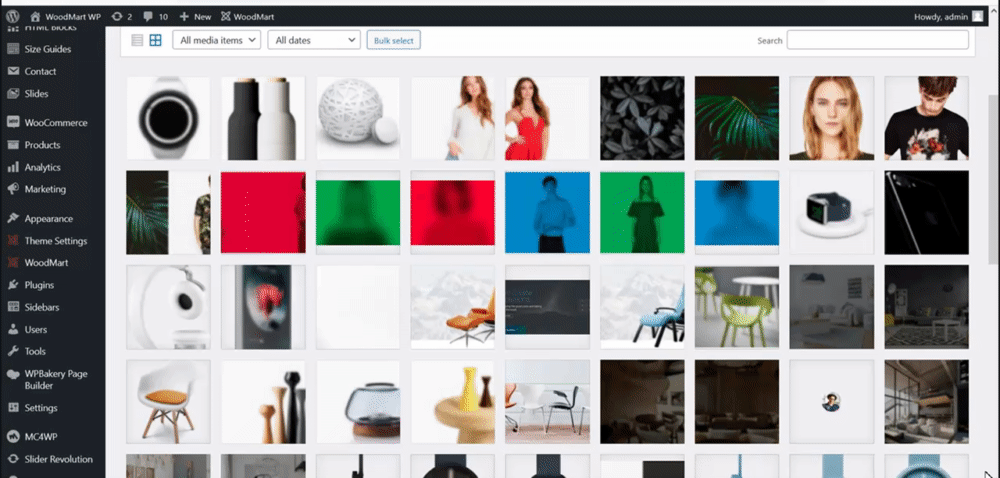Open WPBakery Page Builder link

(56, 380)
